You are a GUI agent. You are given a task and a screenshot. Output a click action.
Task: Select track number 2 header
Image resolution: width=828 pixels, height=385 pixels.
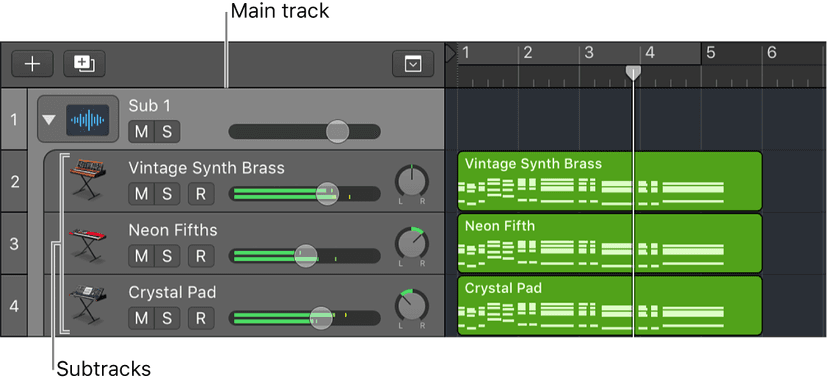click(x=14, y=181)
